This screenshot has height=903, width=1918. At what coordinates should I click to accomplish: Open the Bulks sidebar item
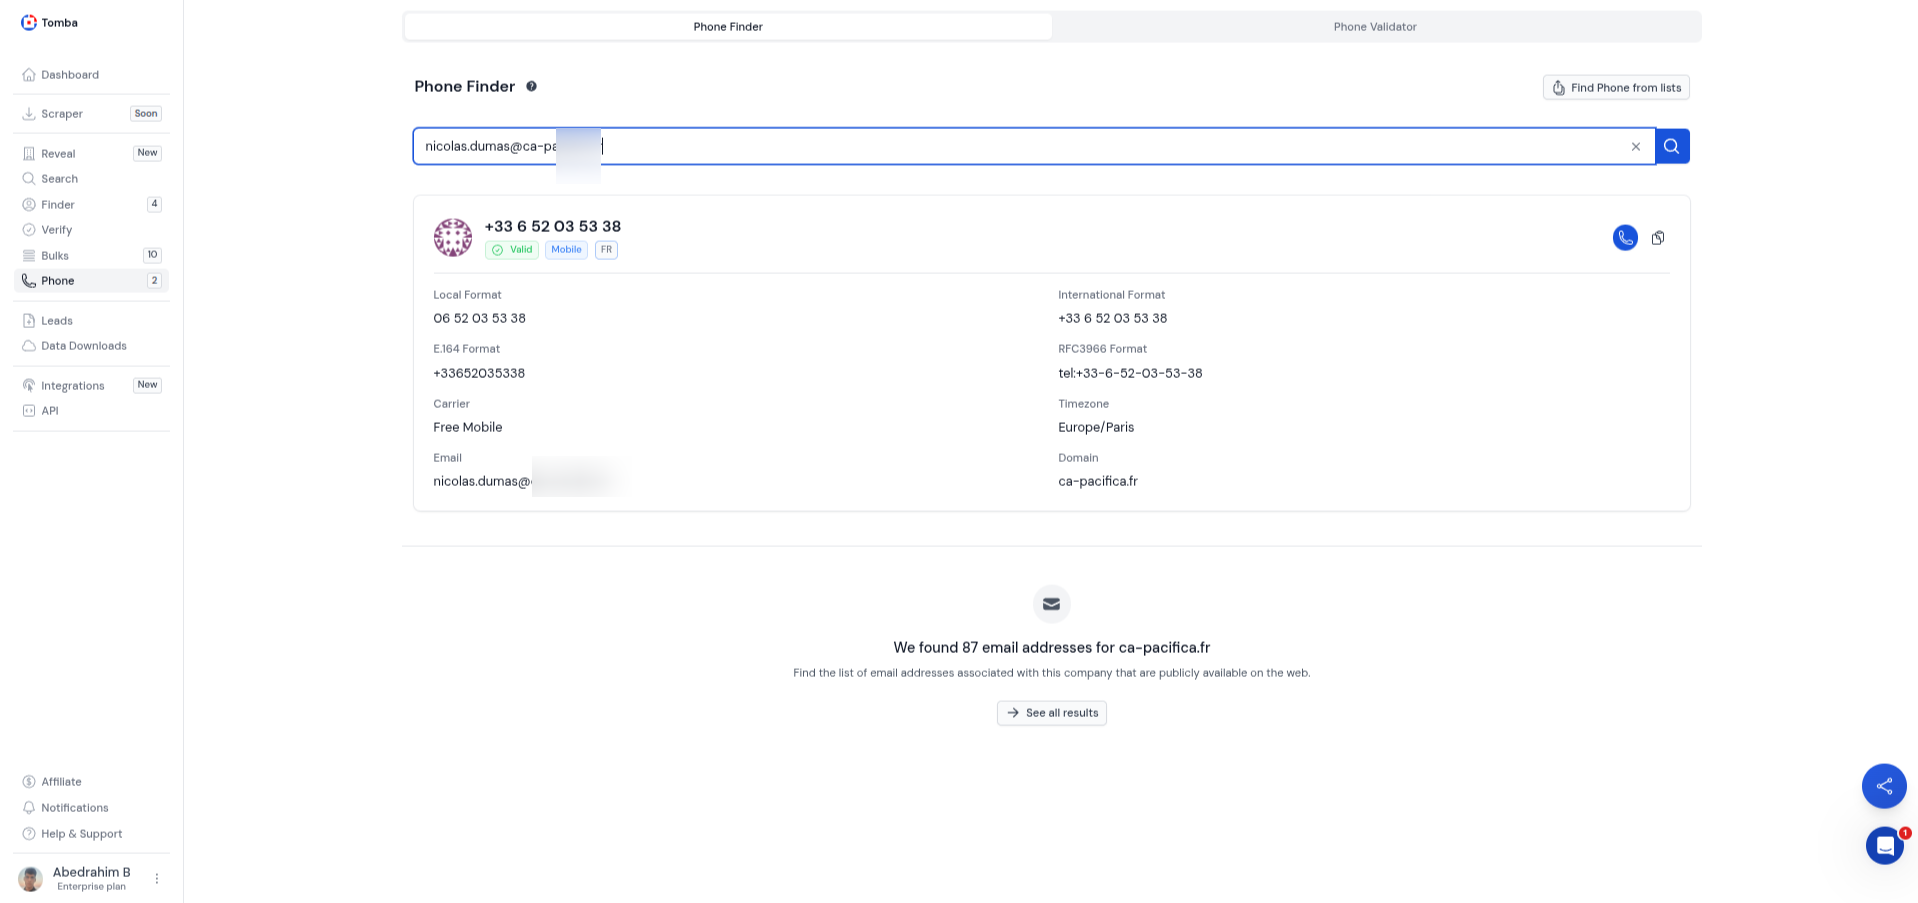tap(55, 256)
